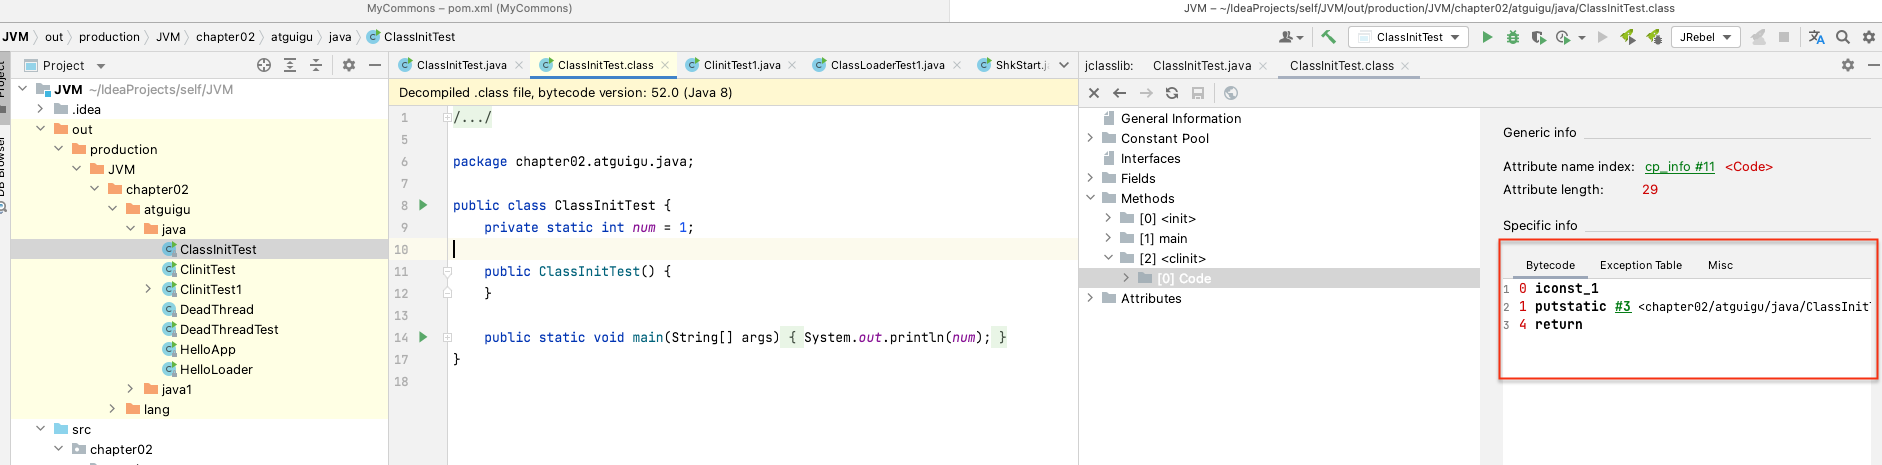Click run gutter icon beside main method
The height and width of the screenshot is (465, 1882).
click(423, 337)
